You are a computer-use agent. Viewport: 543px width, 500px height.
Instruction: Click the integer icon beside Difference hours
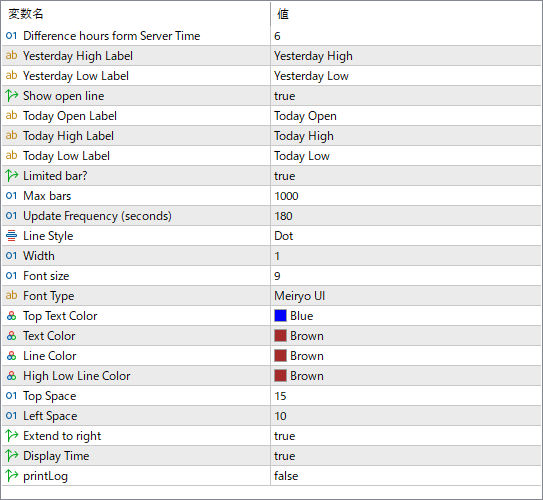(11, 36)
